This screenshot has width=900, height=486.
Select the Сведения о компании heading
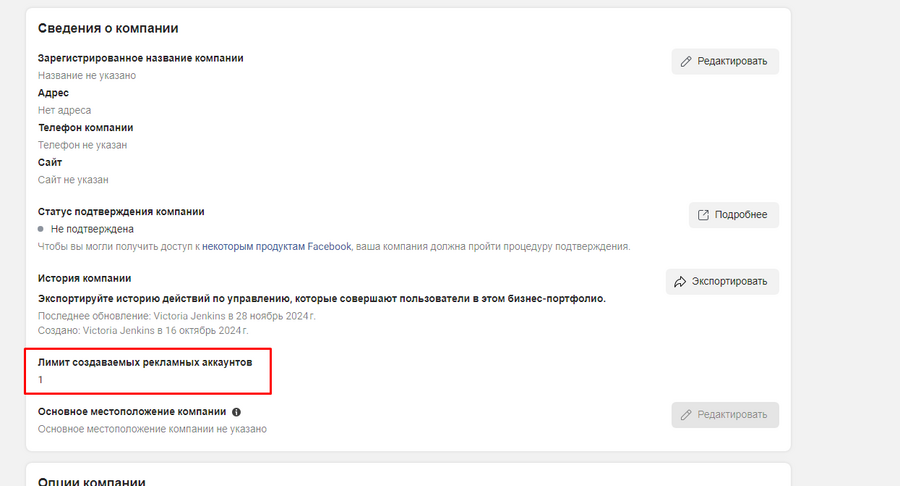(108, 28)
